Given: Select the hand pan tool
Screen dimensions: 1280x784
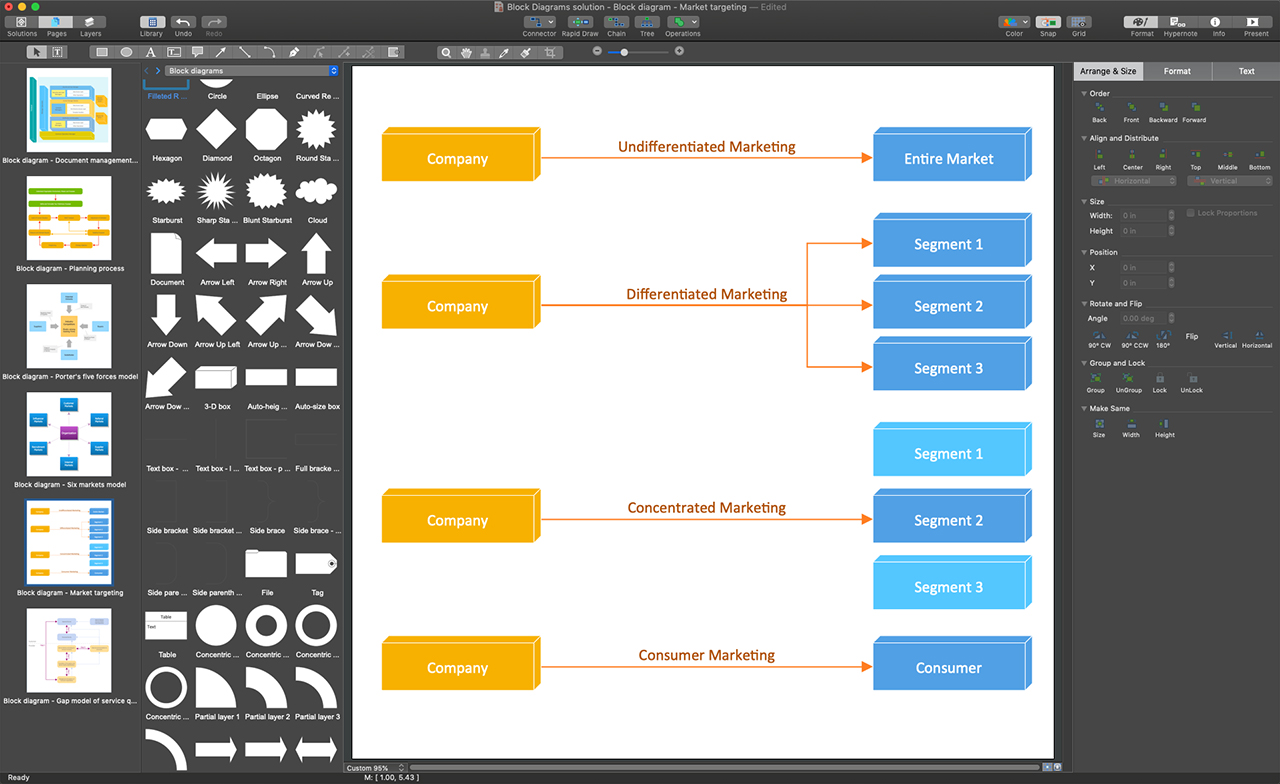Looking at the screenshot, I should pos(466,52).
